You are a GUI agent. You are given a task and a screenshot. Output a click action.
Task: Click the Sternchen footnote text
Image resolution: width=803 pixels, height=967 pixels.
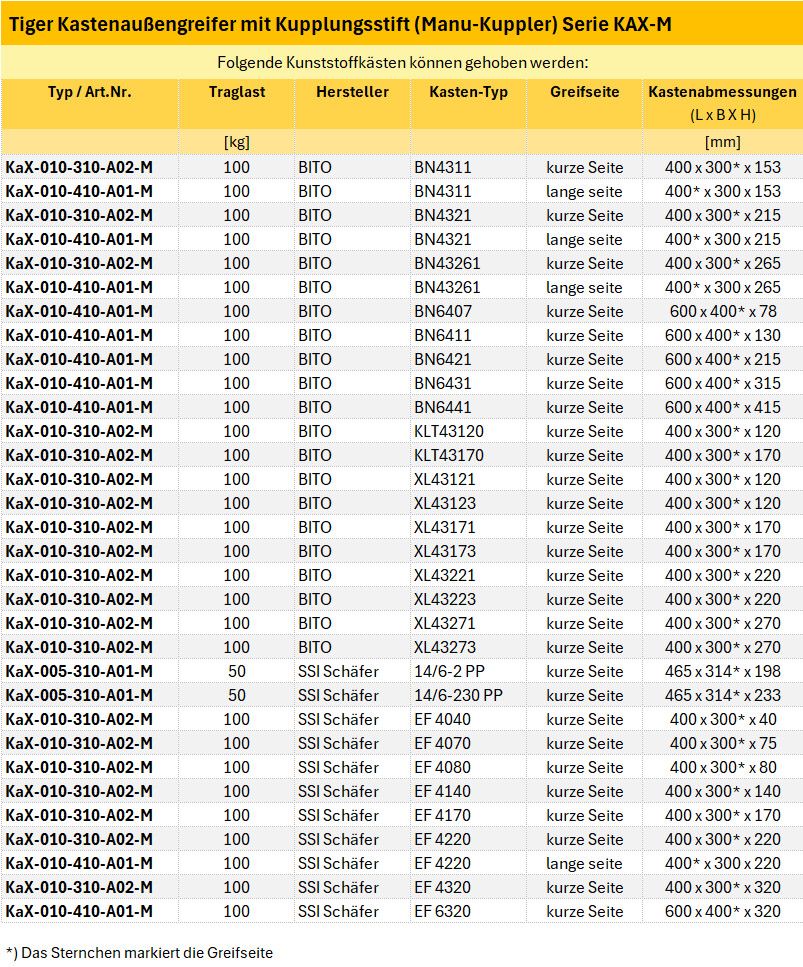coord(139,952)
